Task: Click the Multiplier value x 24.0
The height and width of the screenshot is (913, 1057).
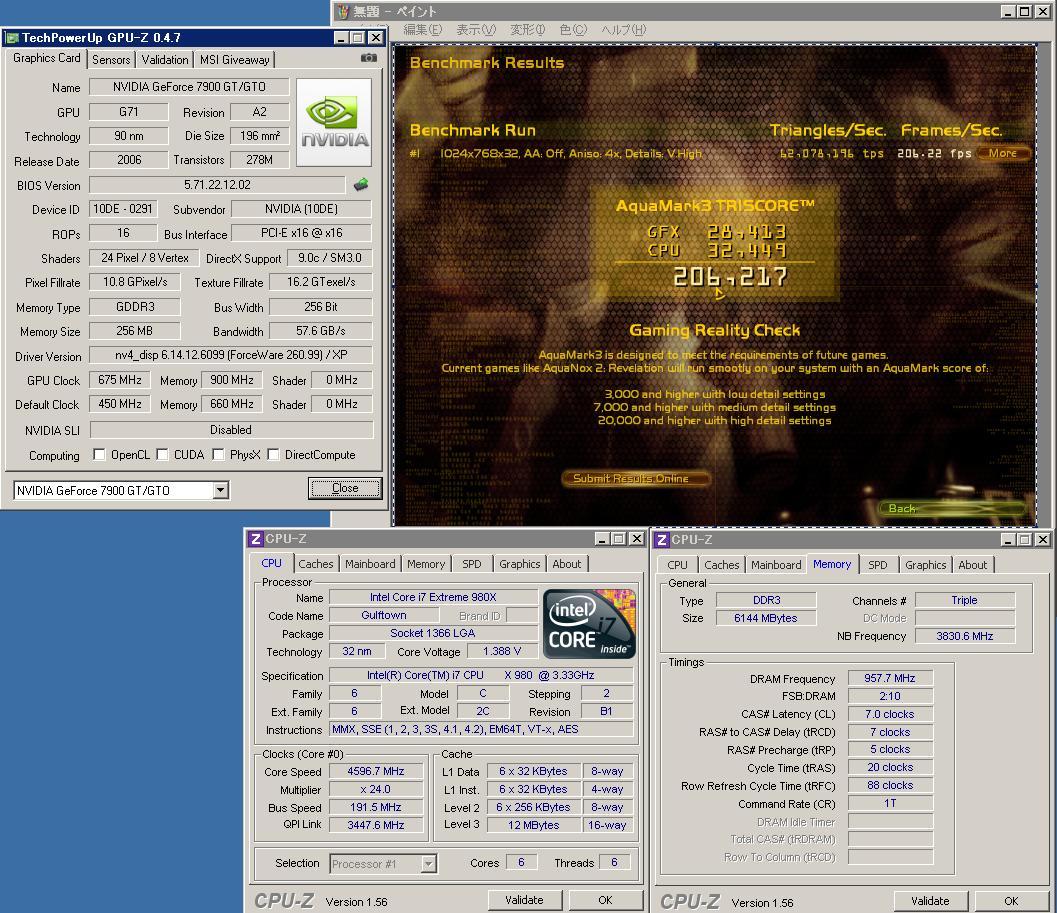Action: (375, 789)
